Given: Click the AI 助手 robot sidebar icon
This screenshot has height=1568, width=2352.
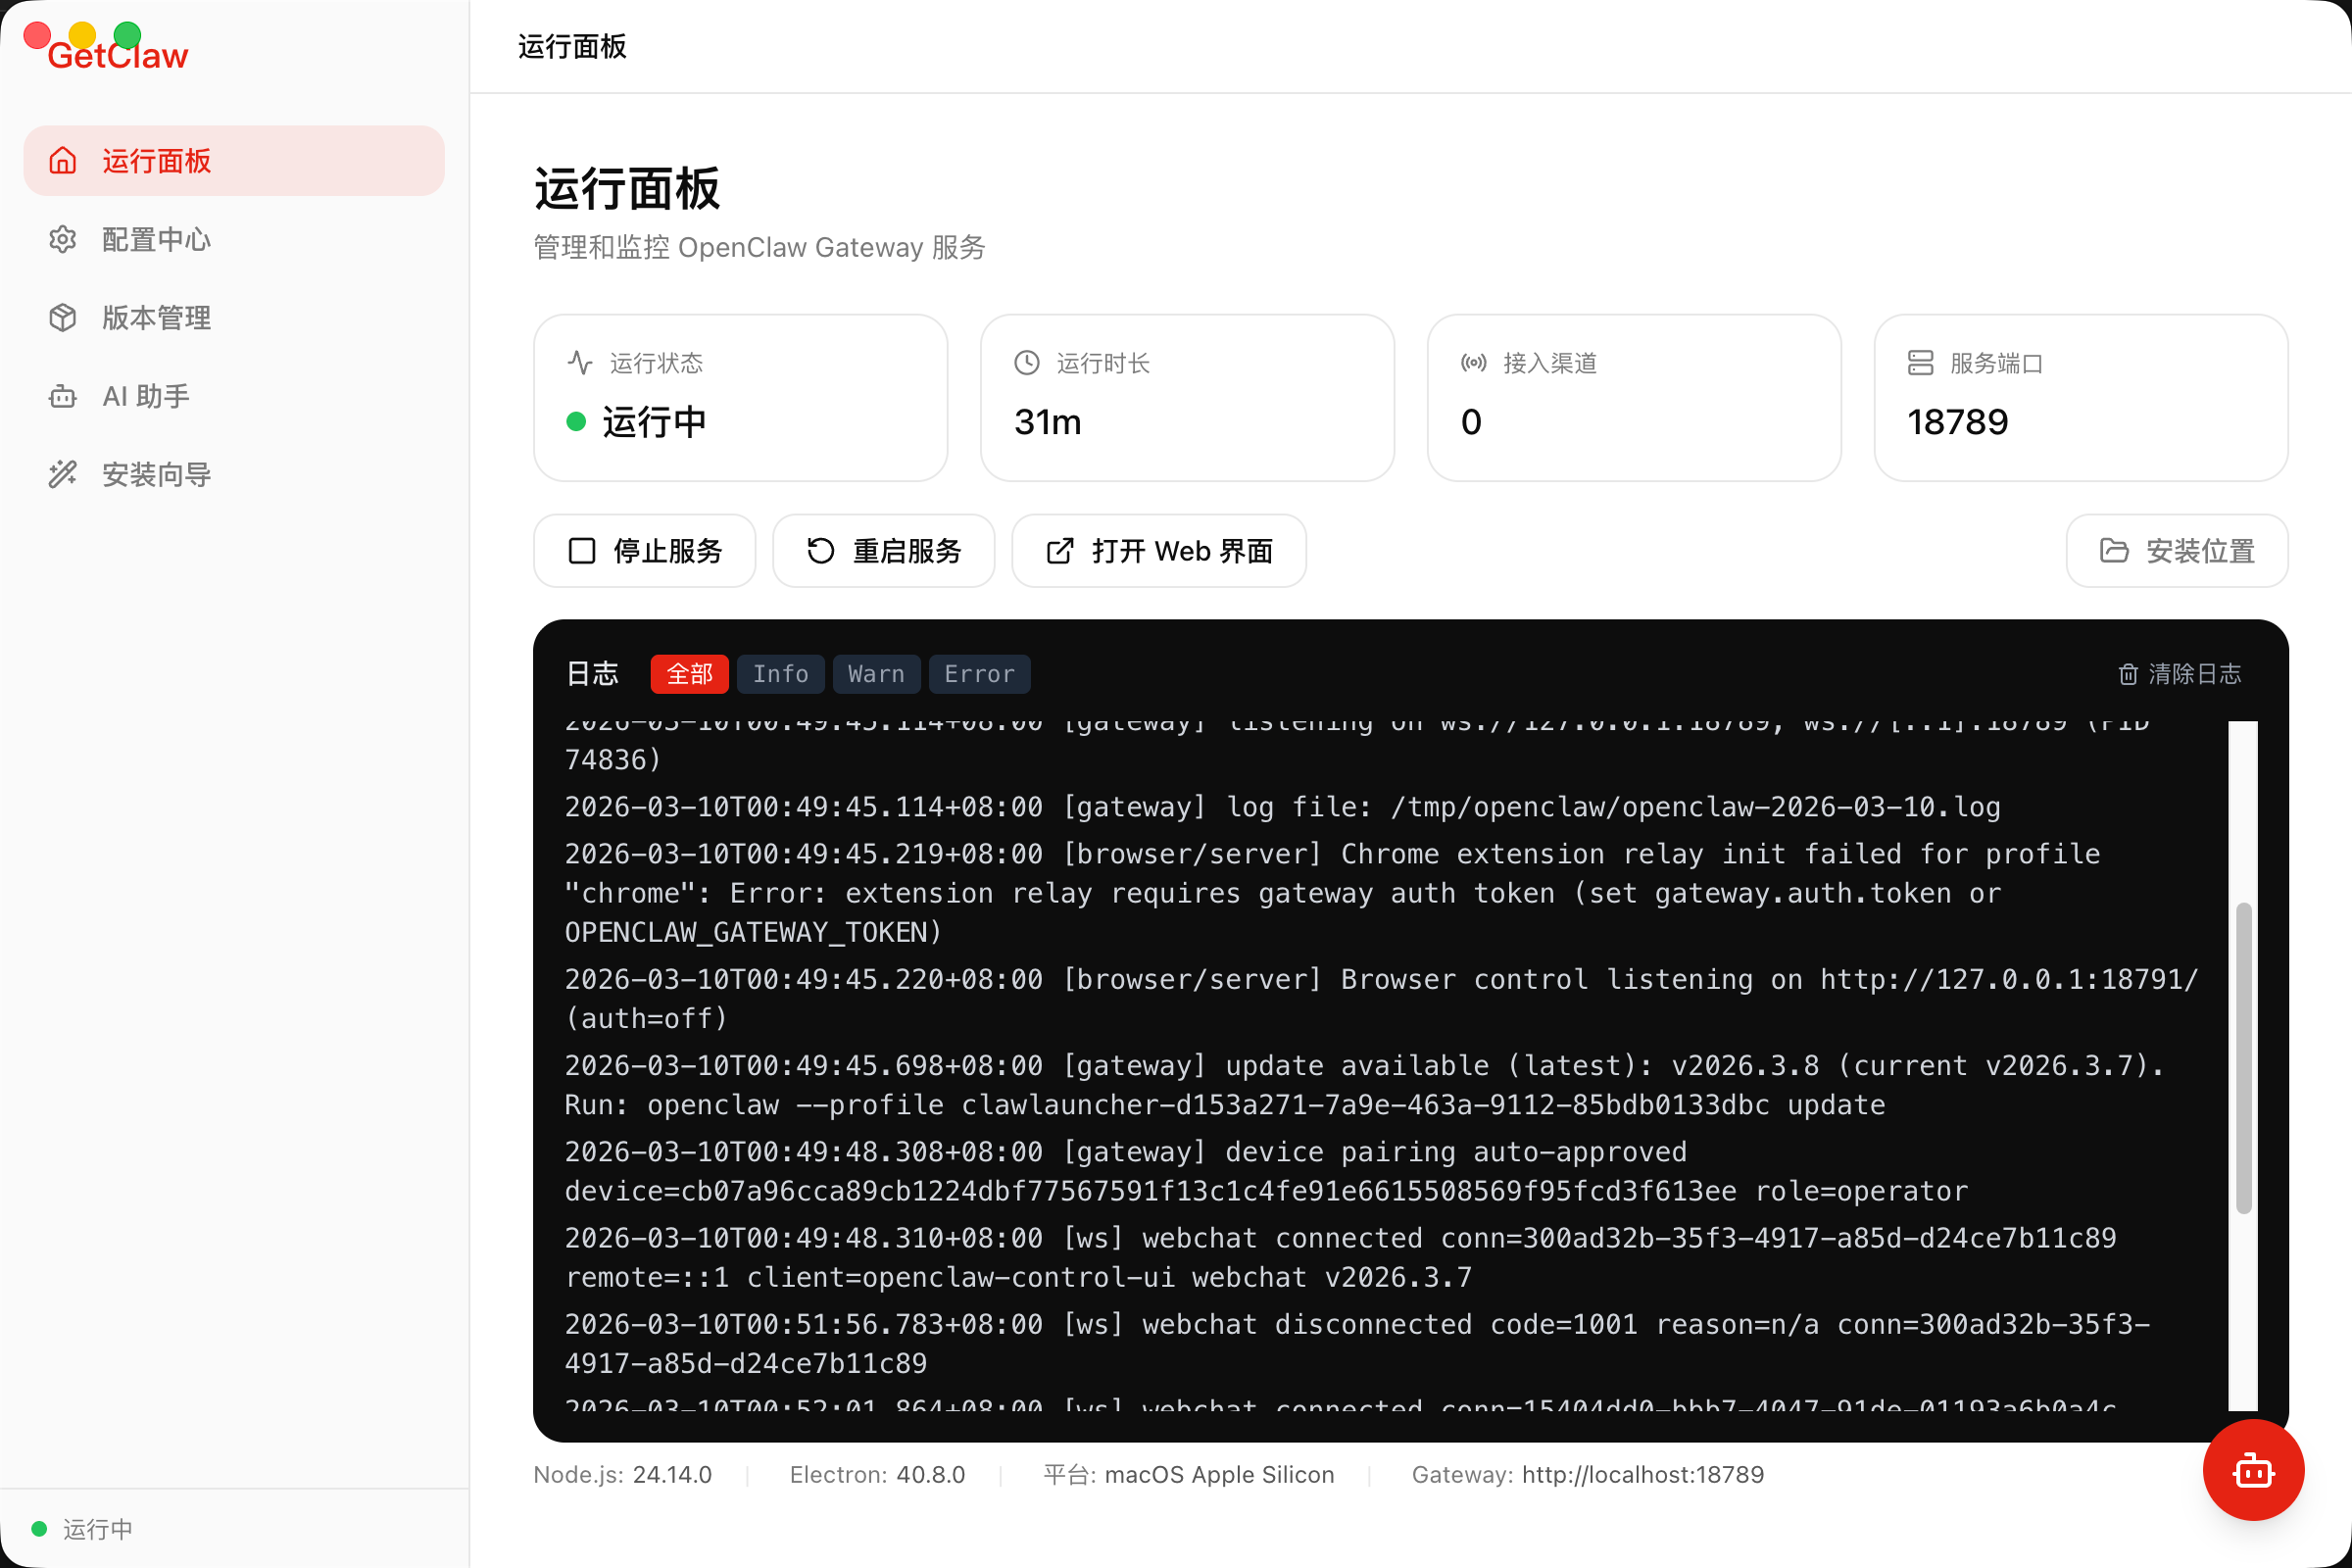Looking at the screenshot, I should (63, 397).
